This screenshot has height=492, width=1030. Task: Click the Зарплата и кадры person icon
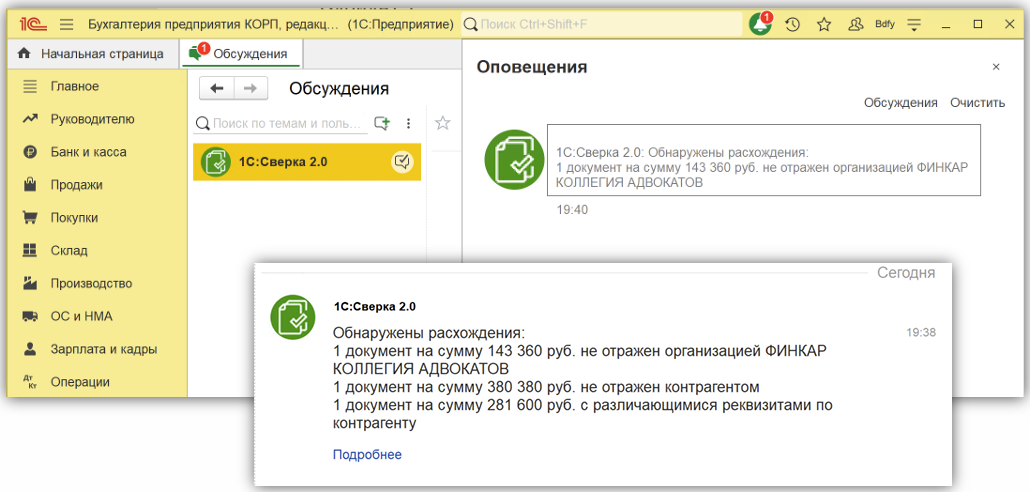click(30, 349)
